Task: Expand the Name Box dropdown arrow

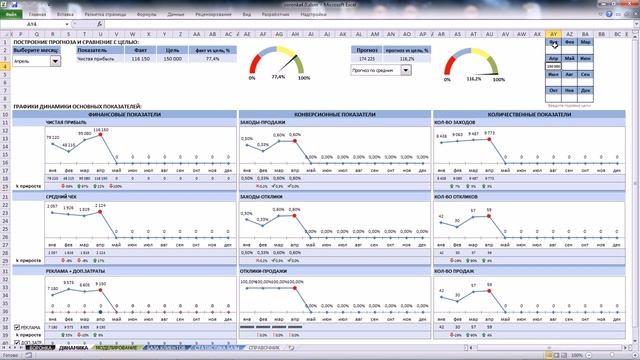Action: click(x=67, y=24)
